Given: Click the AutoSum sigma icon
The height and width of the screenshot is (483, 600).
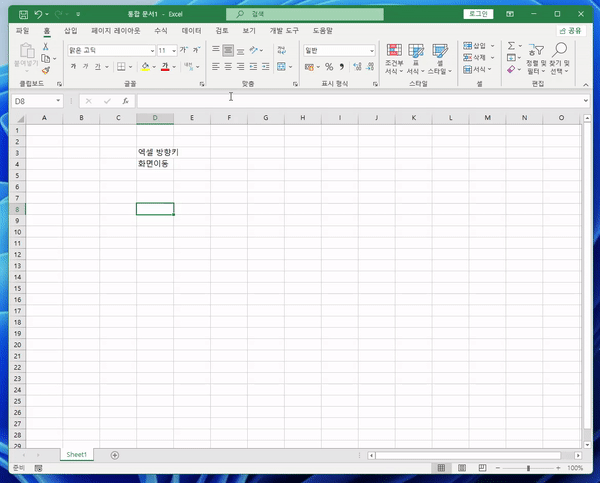Looking at the screenshot, I should pyautogui.click(x=511, y=46).
